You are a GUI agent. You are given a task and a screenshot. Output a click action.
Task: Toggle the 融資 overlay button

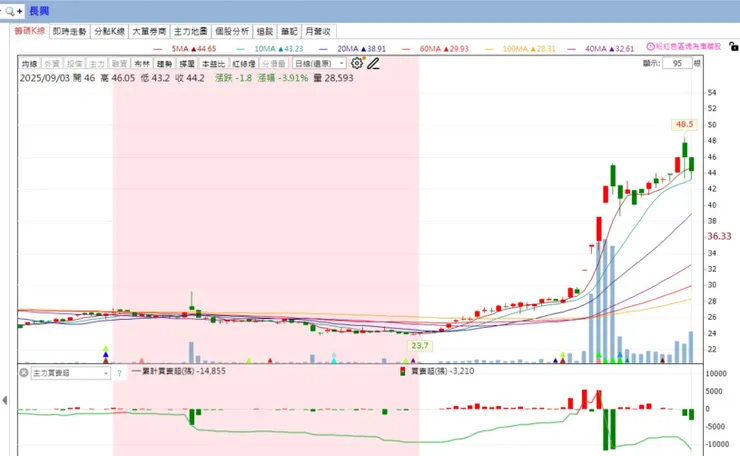coord(119,63)
